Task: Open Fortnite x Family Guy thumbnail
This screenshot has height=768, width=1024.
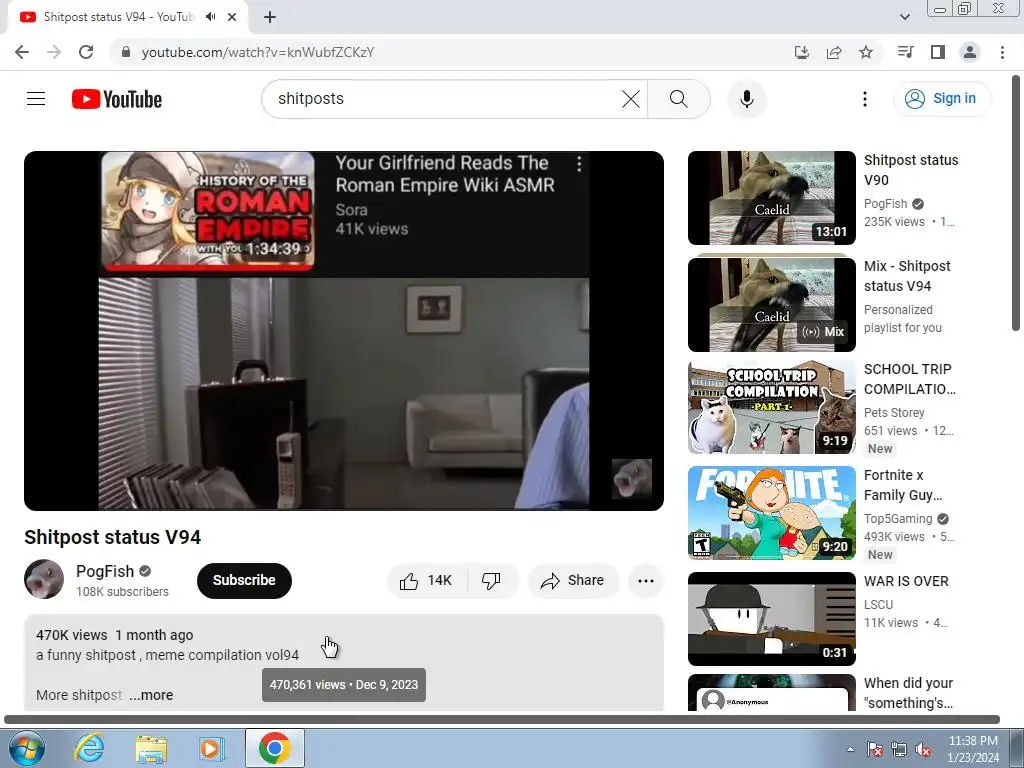Action: (x=771, y=513)
